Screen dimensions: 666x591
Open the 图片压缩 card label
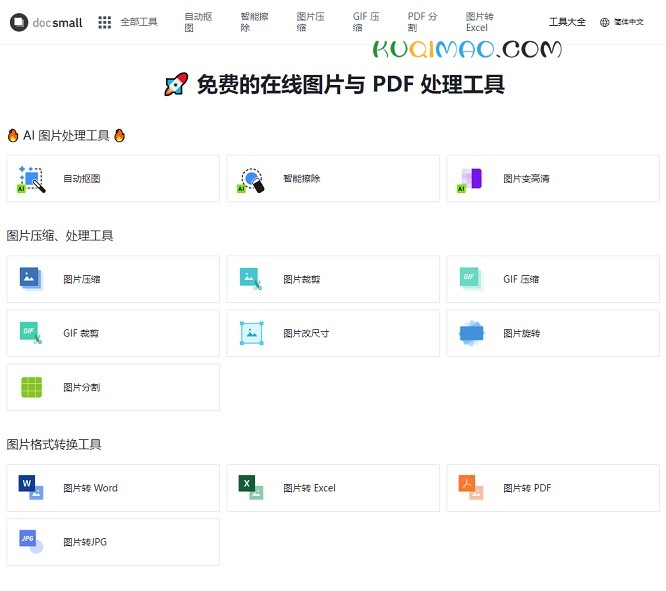pos(82,279)
